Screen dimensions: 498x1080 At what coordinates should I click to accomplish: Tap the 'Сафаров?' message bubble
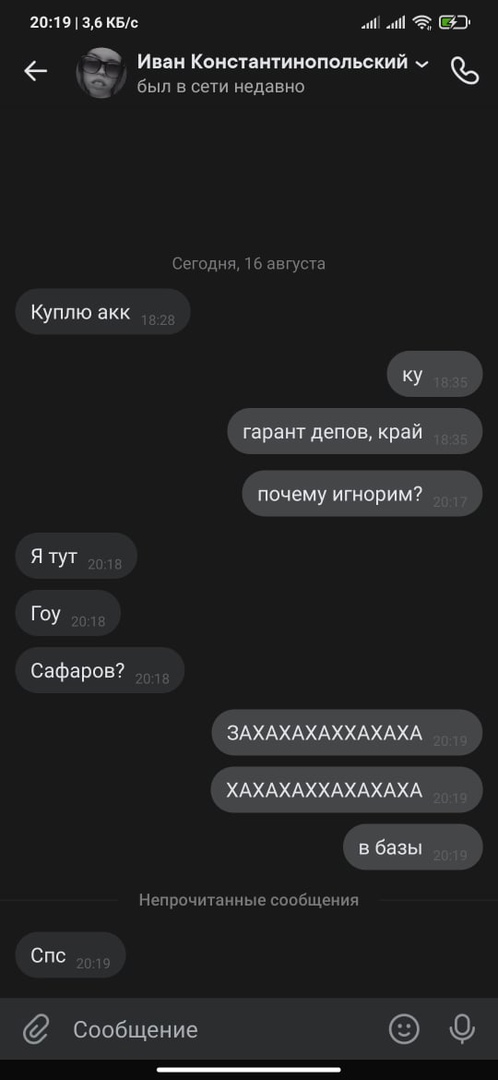coord(100,670)
